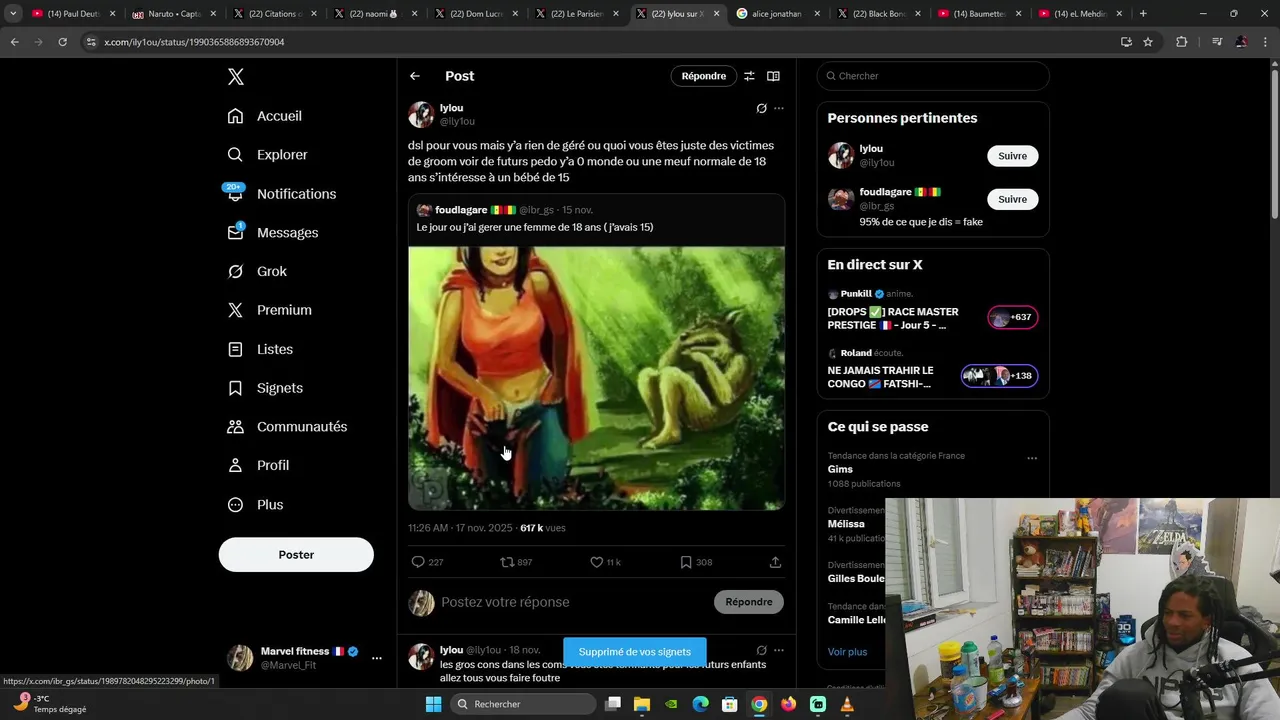Click the taskbar Rechercher search box
1280x720 pixels.
[x=522, y=704]
